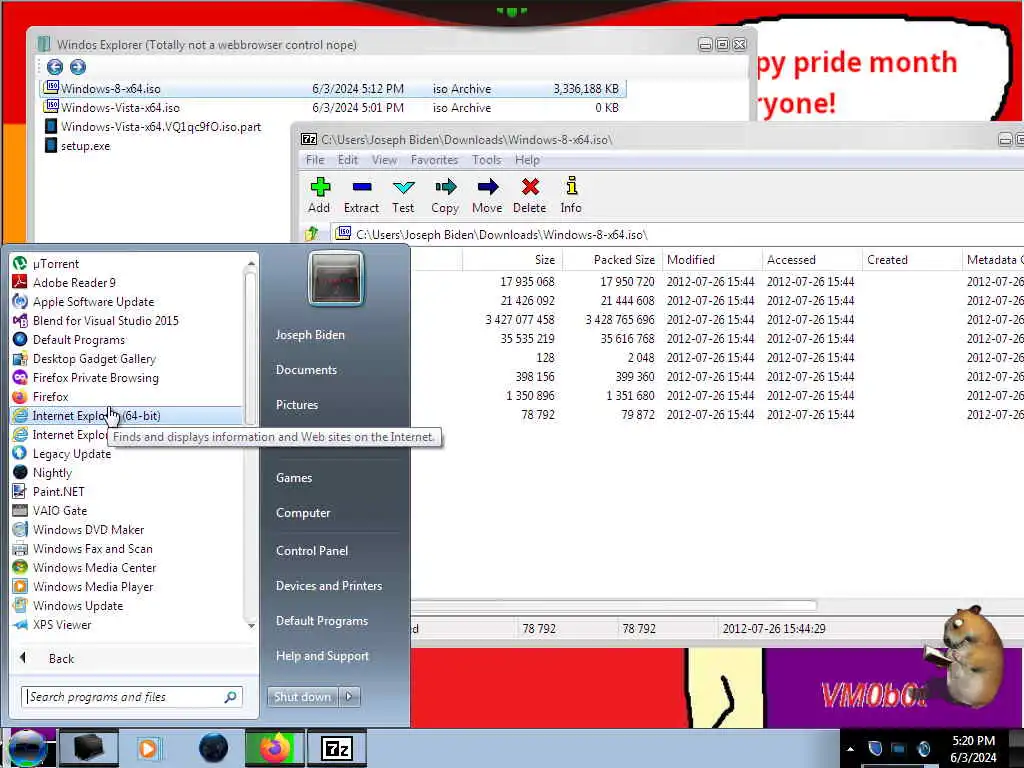Expand the Shut down options arrow
1024x768 pixels.
349,697
